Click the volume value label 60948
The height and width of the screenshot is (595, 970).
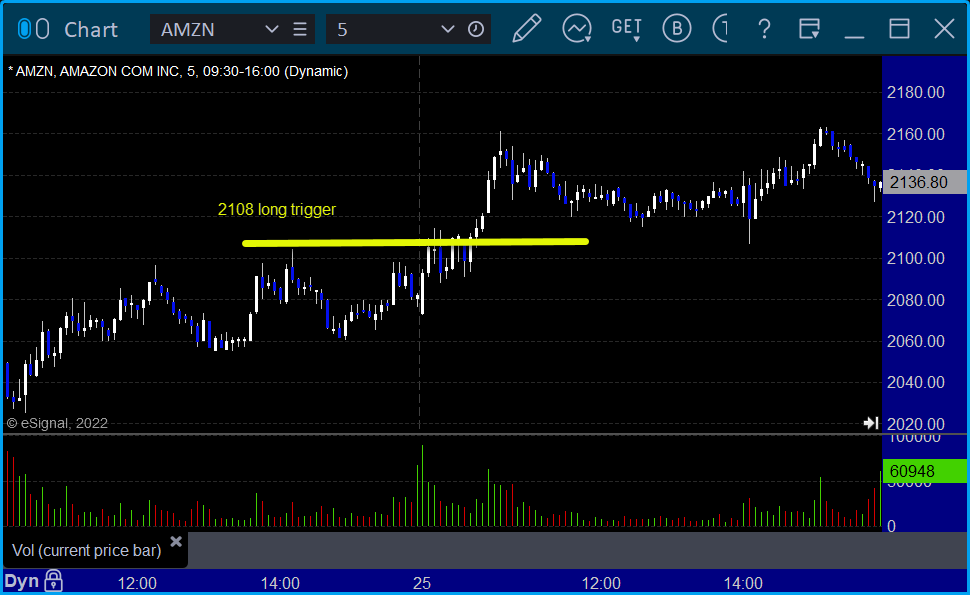pos(925,471)
